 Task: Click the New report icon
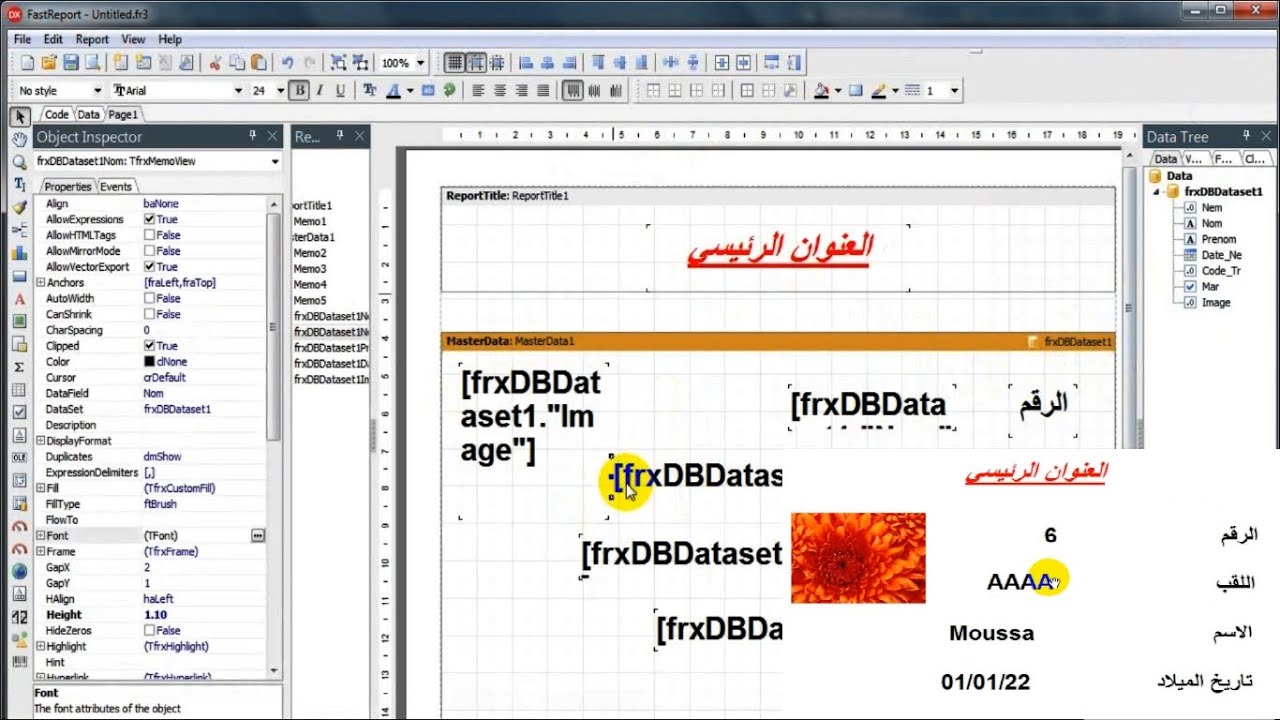[x=27, y=63]
